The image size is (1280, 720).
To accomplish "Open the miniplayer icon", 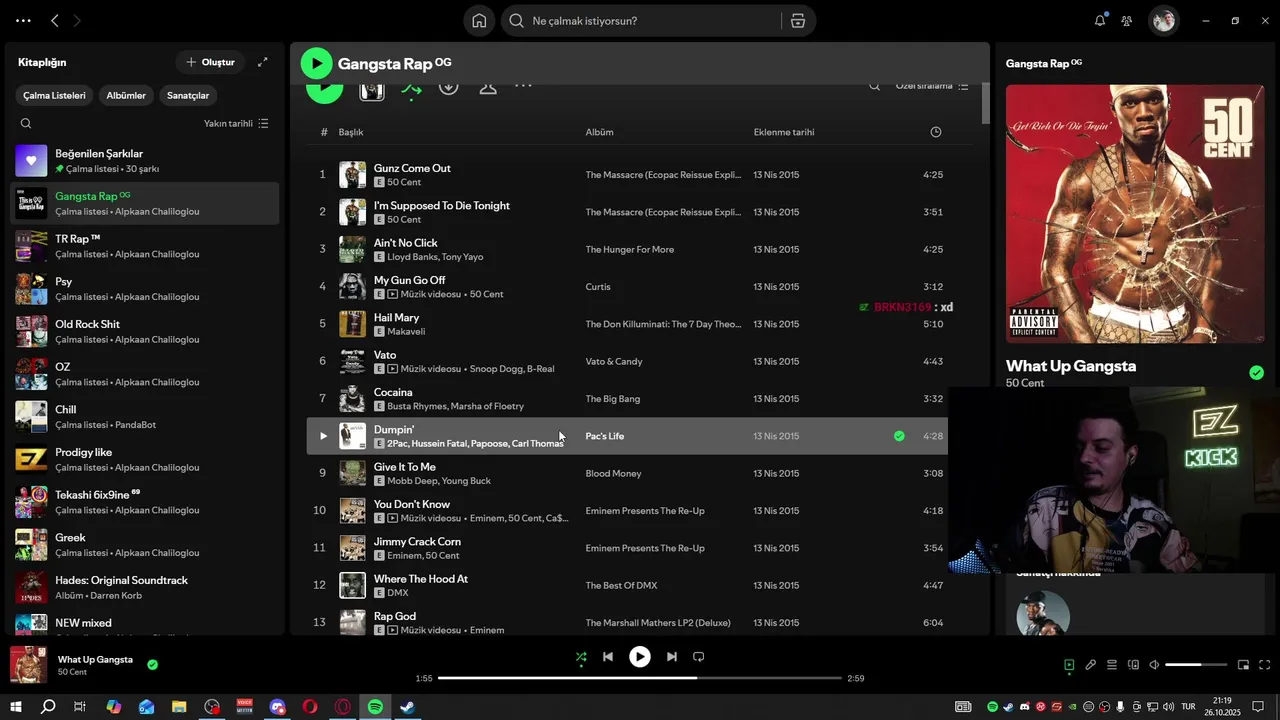I will pos(1243,665).
